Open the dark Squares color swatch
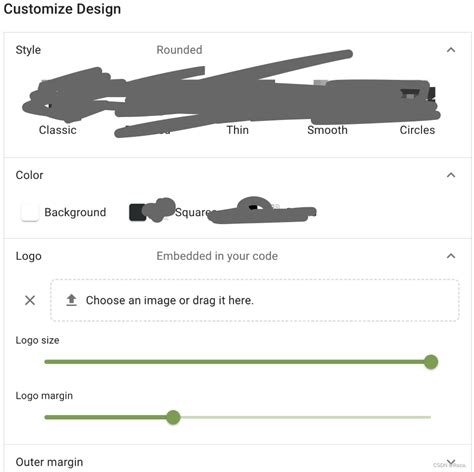474x472 pixels. (x=137, y=212)
